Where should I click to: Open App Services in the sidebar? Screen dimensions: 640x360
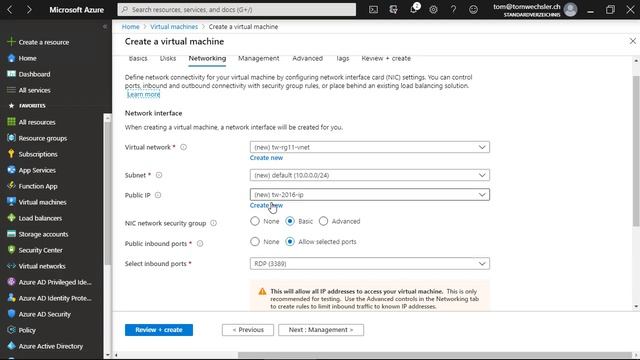(x=37, y=170)
